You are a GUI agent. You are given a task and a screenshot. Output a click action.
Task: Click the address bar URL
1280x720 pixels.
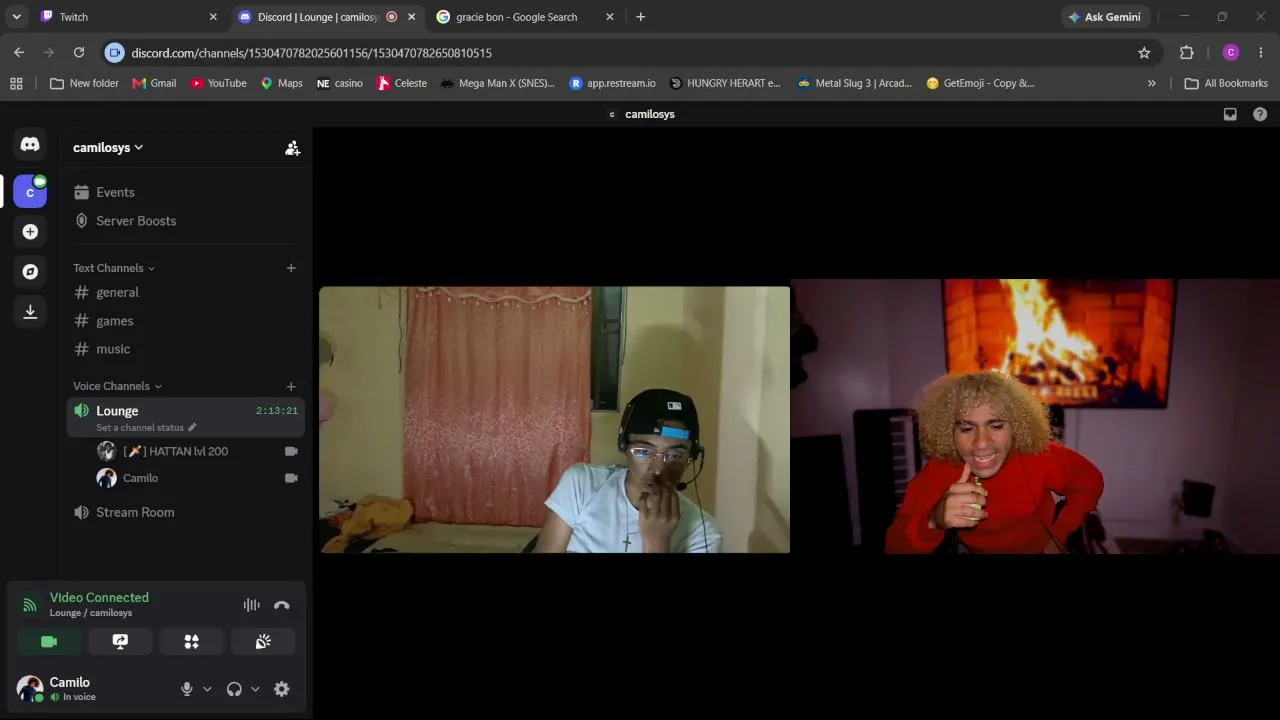311,53
